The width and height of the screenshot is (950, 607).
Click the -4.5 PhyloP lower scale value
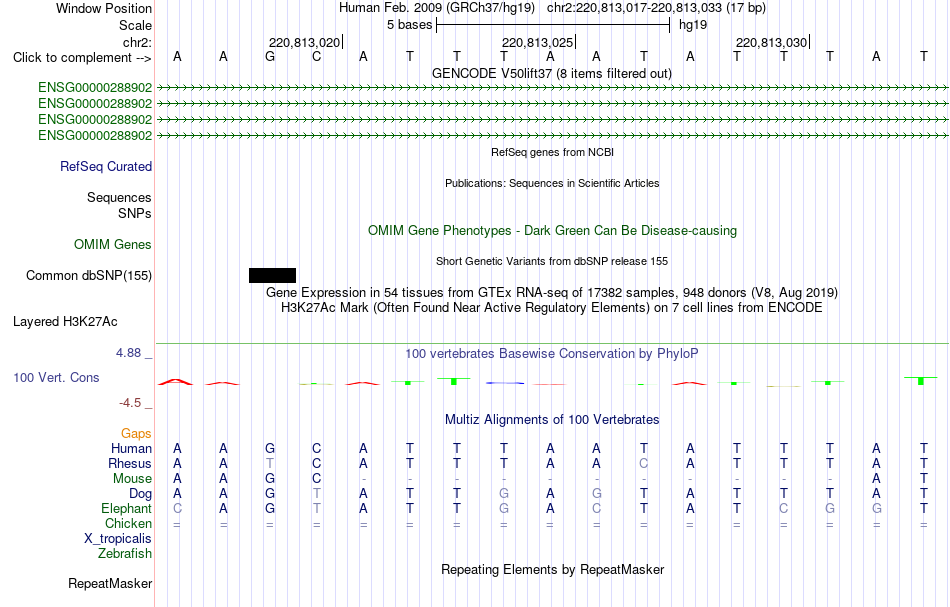130,402
